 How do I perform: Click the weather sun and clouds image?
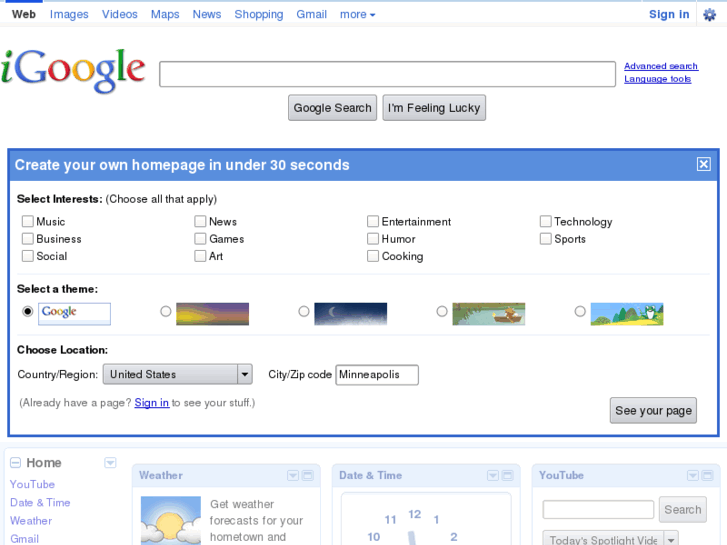pos(171,520)
